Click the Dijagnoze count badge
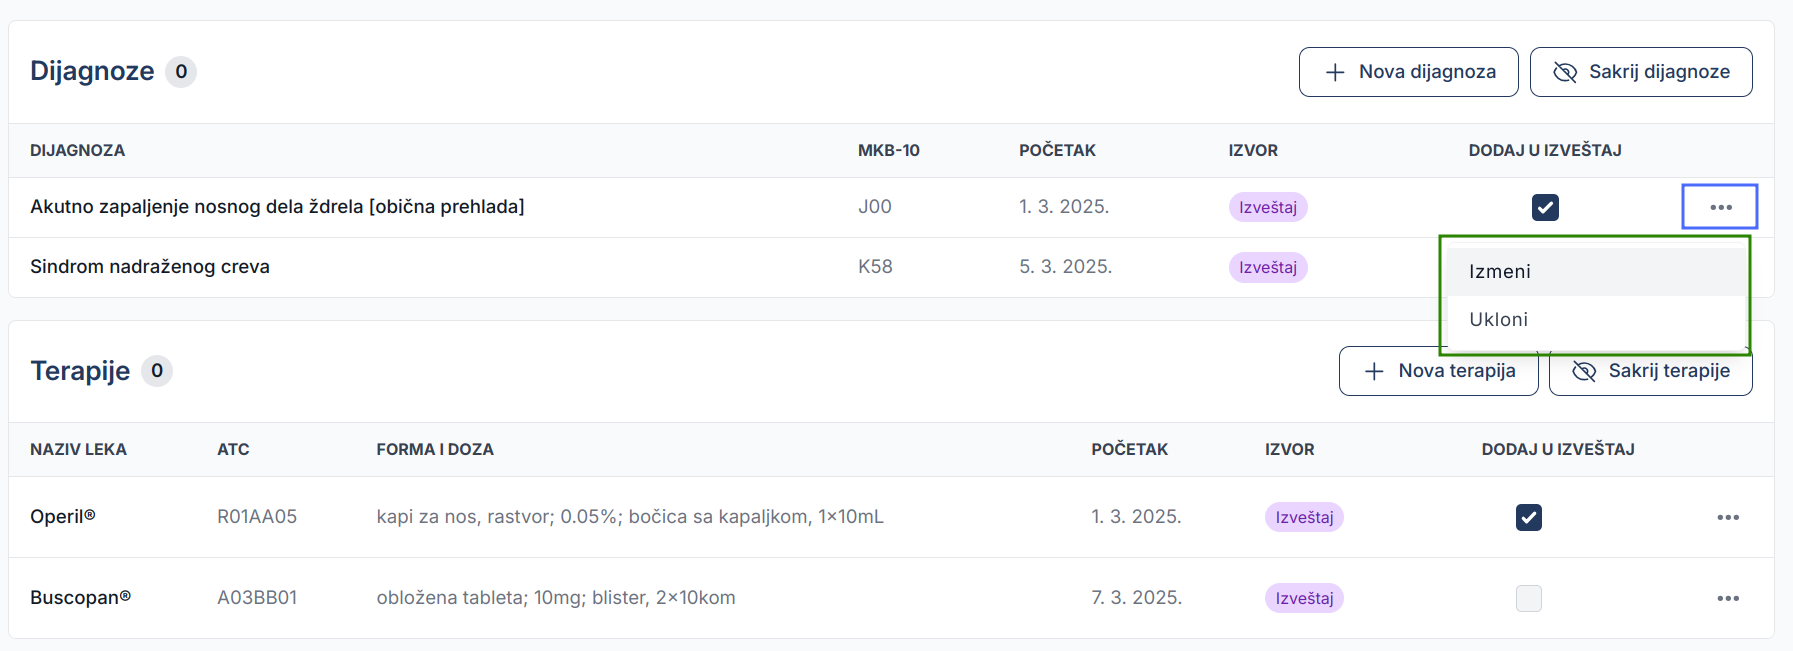 [x=181, y=72]
